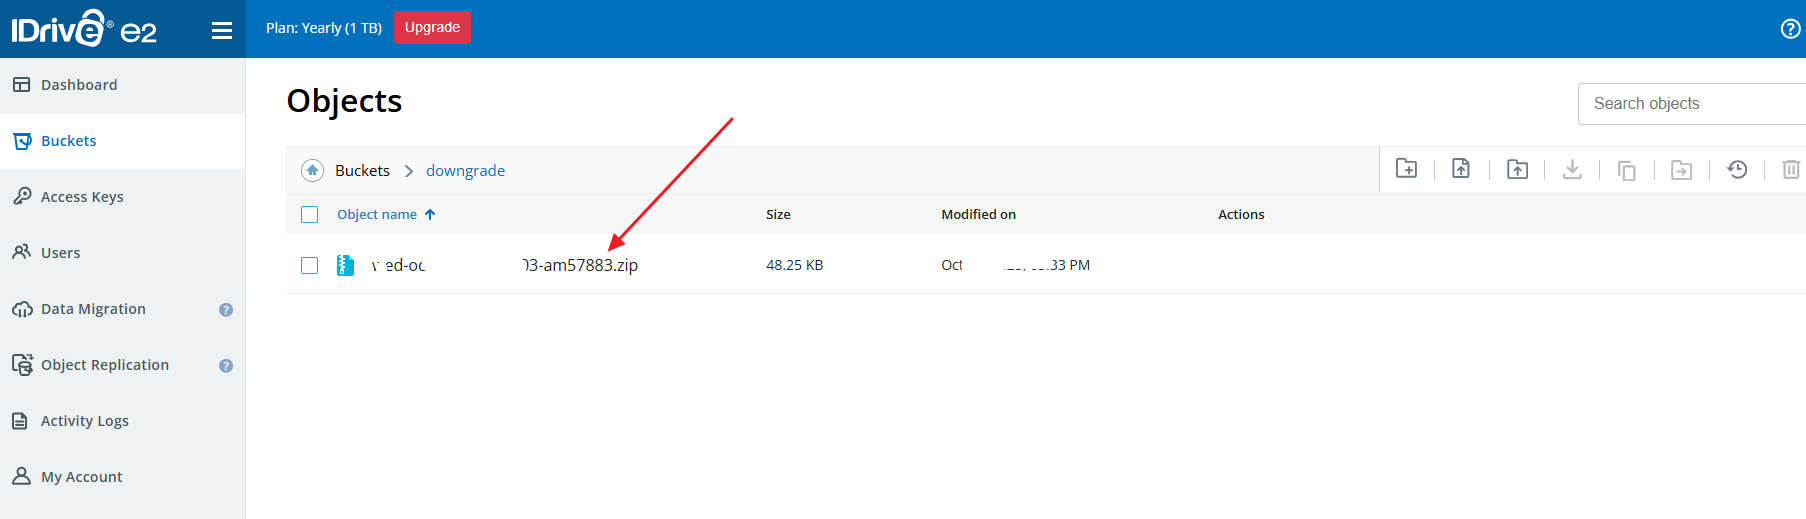Click the delete trash icon

(1790, 170)
